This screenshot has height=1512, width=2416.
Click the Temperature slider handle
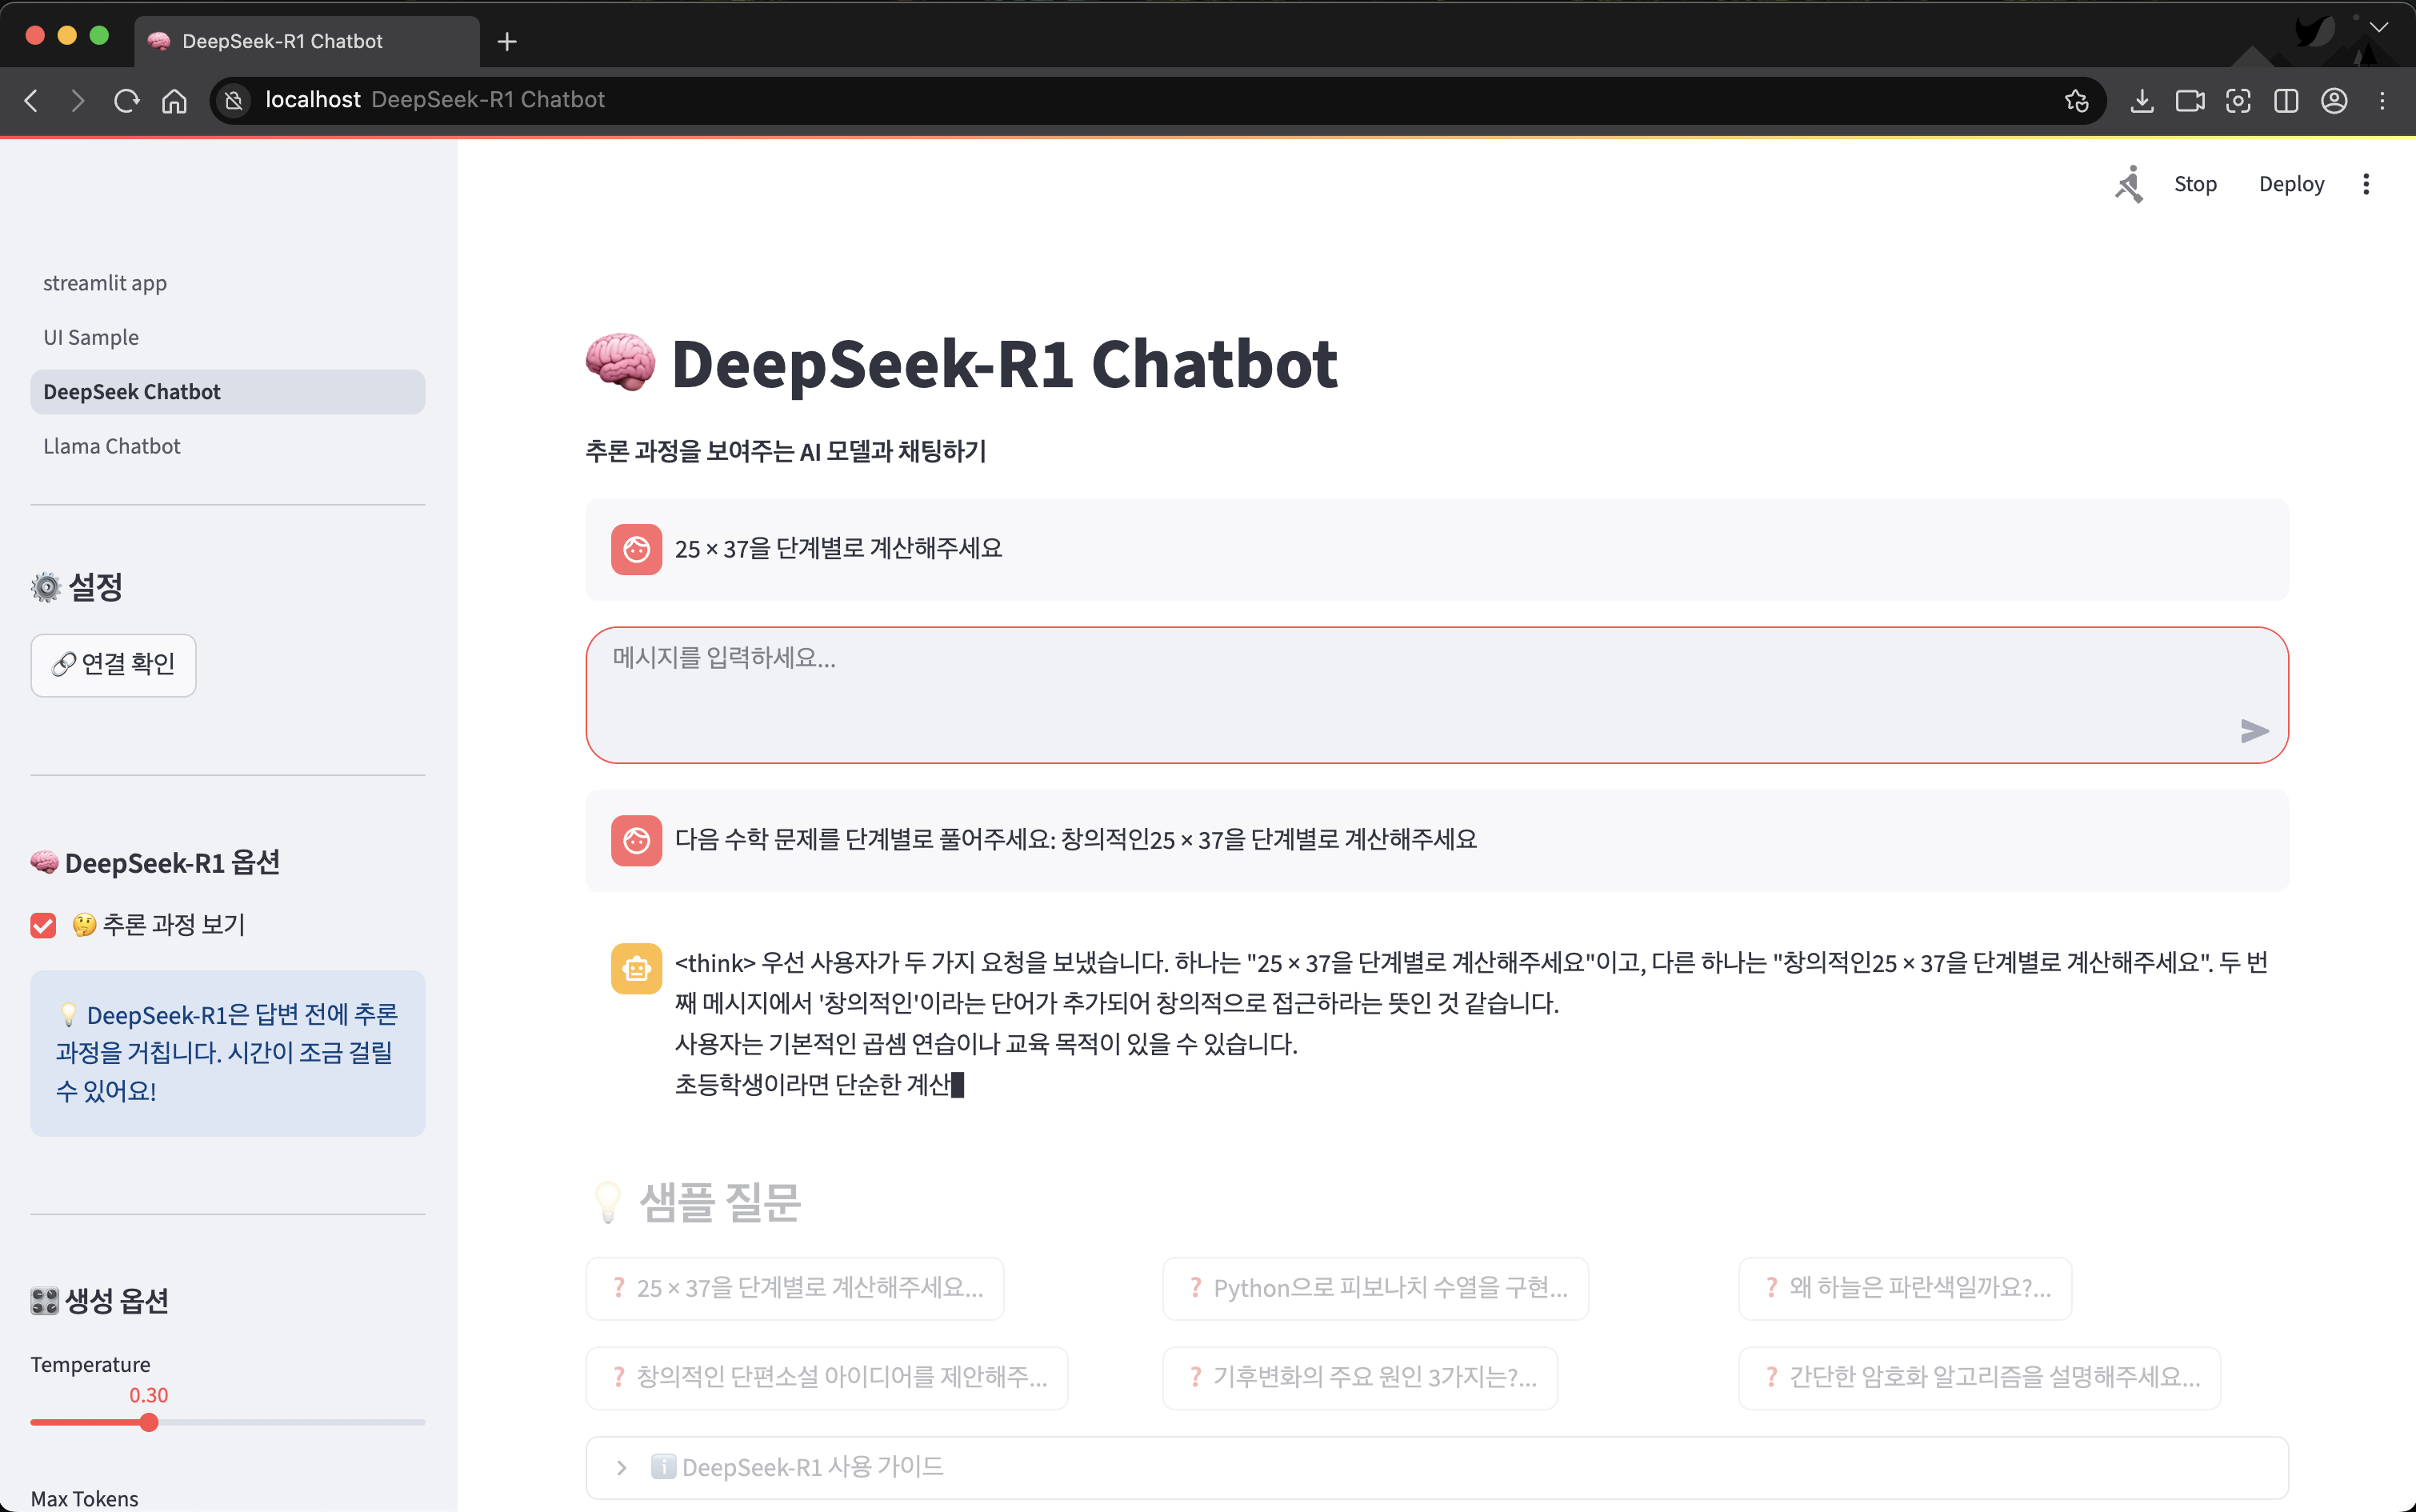point(149,1422)
